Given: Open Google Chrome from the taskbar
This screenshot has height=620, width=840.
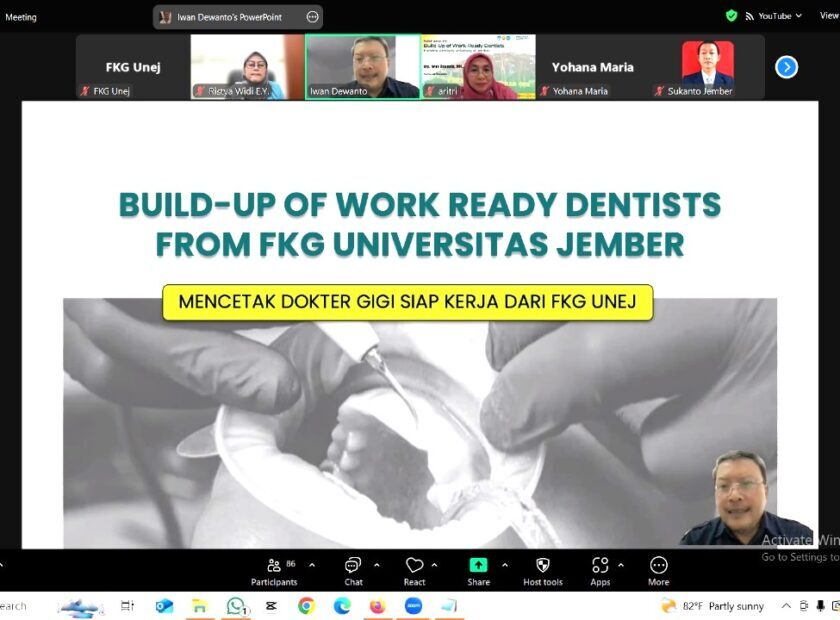Looking at the screenshot, I should tap(306, 606).
